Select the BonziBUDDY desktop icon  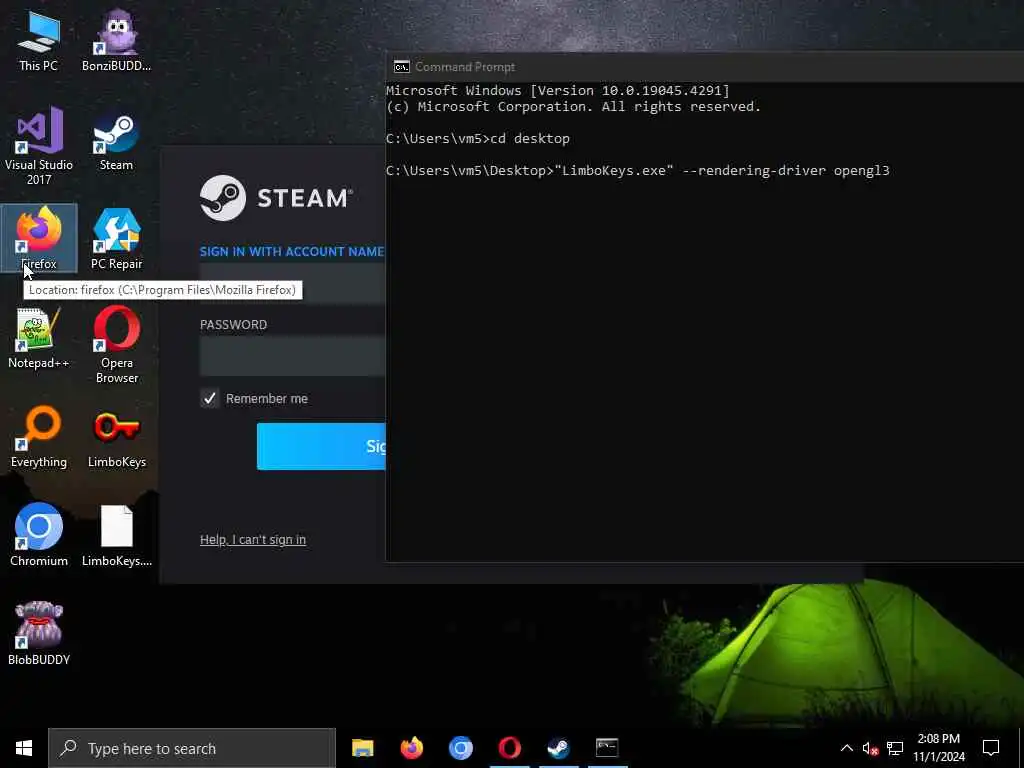tap(116, 40)
